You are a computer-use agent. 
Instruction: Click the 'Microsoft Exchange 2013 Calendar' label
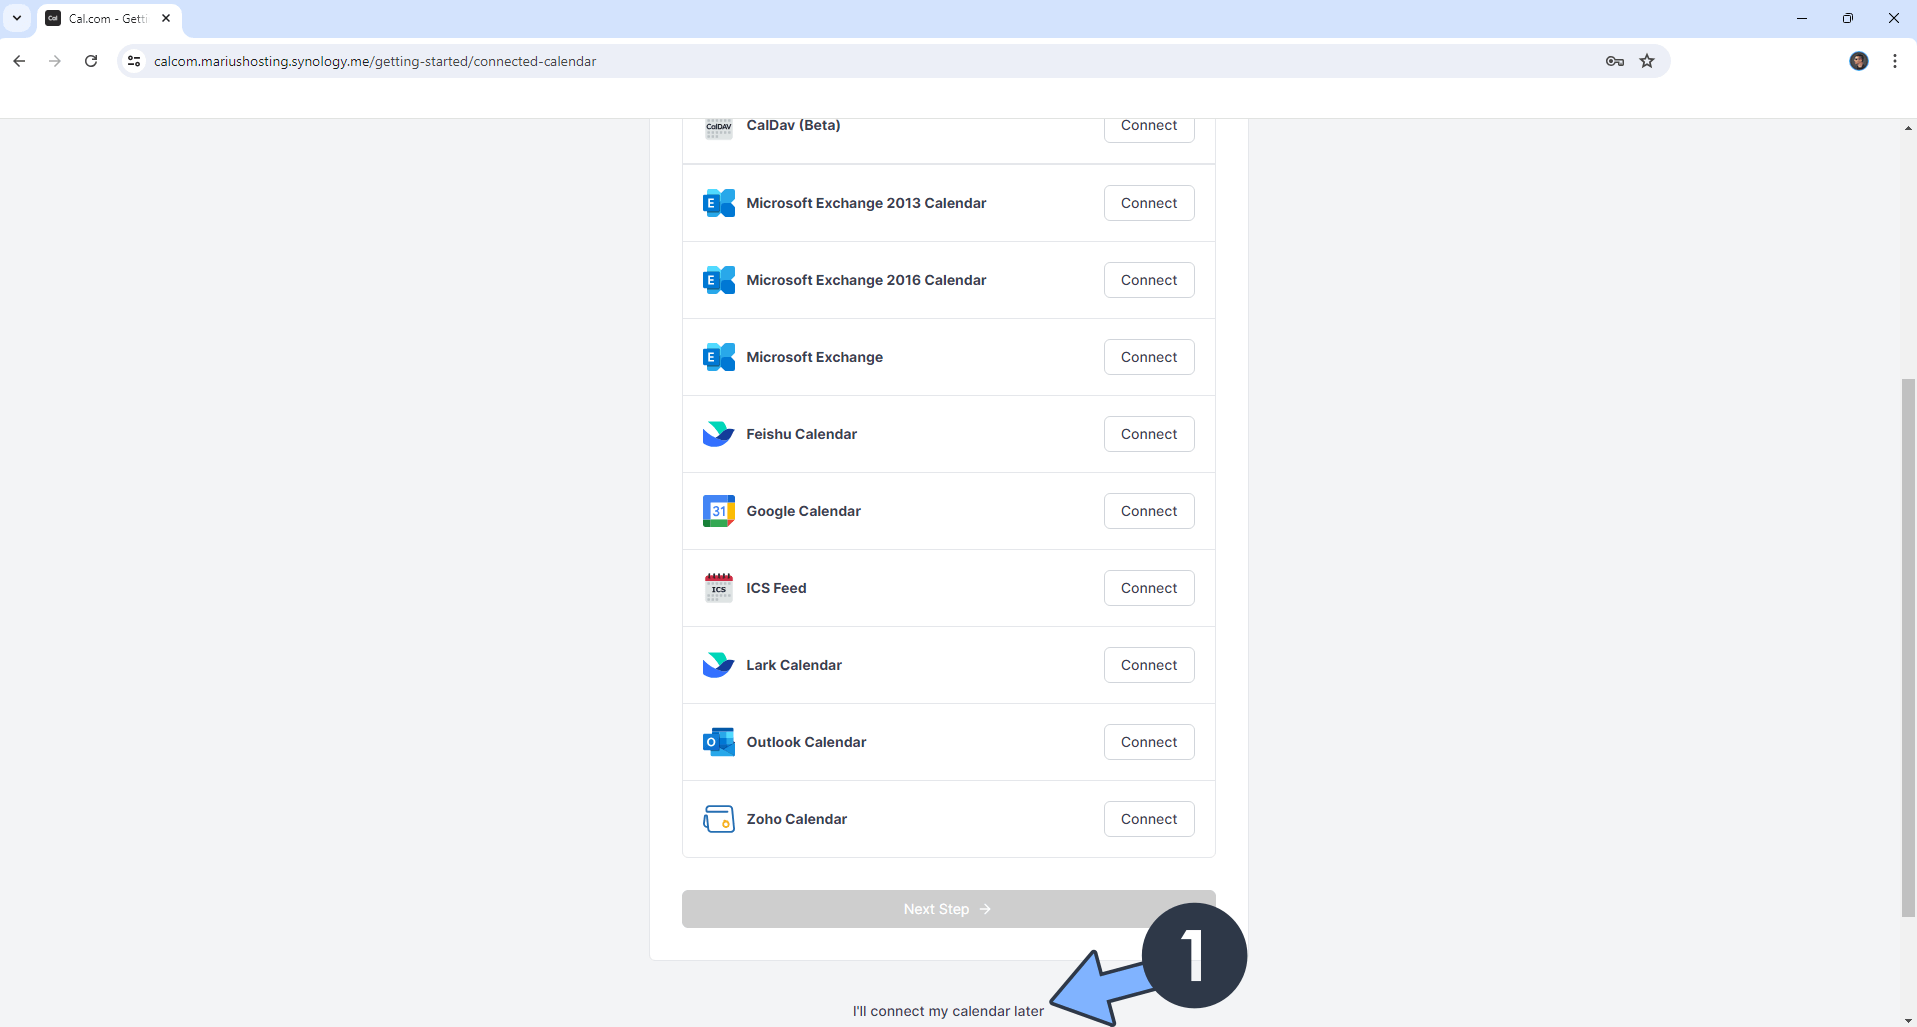tap(866, 203)
